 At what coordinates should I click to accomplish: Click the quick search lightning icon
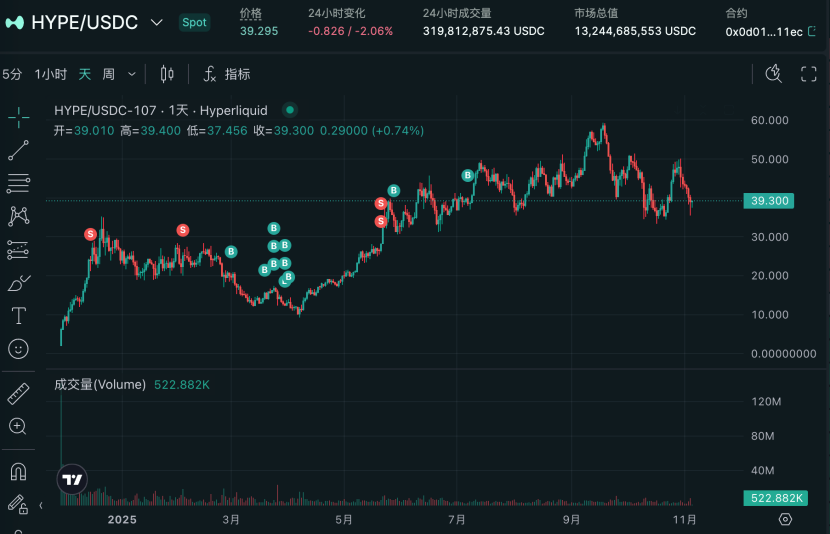point(773,74)
